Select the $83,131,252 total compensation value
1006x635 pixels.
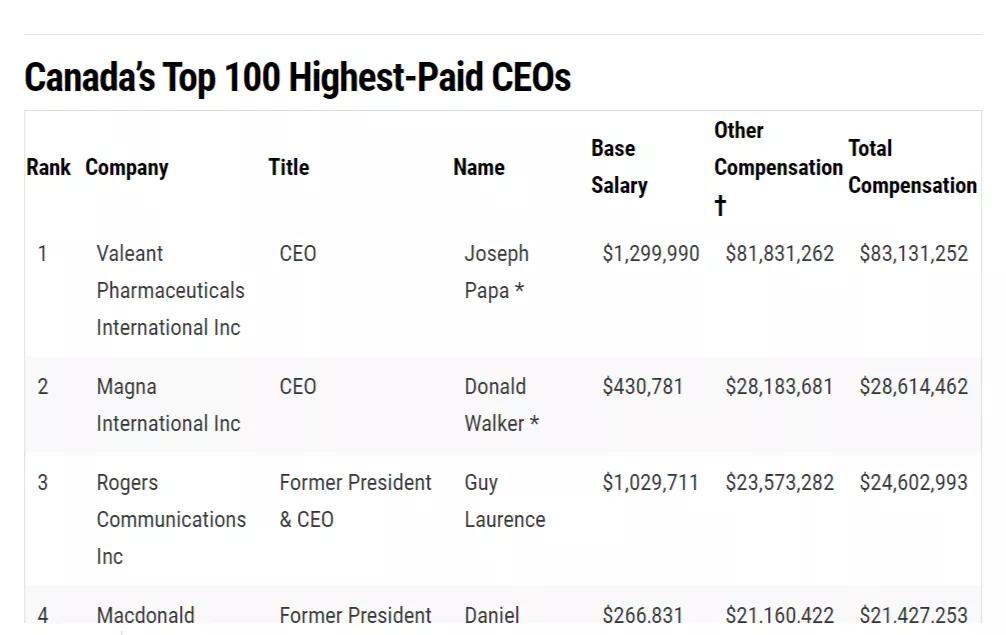click(913, 254)
